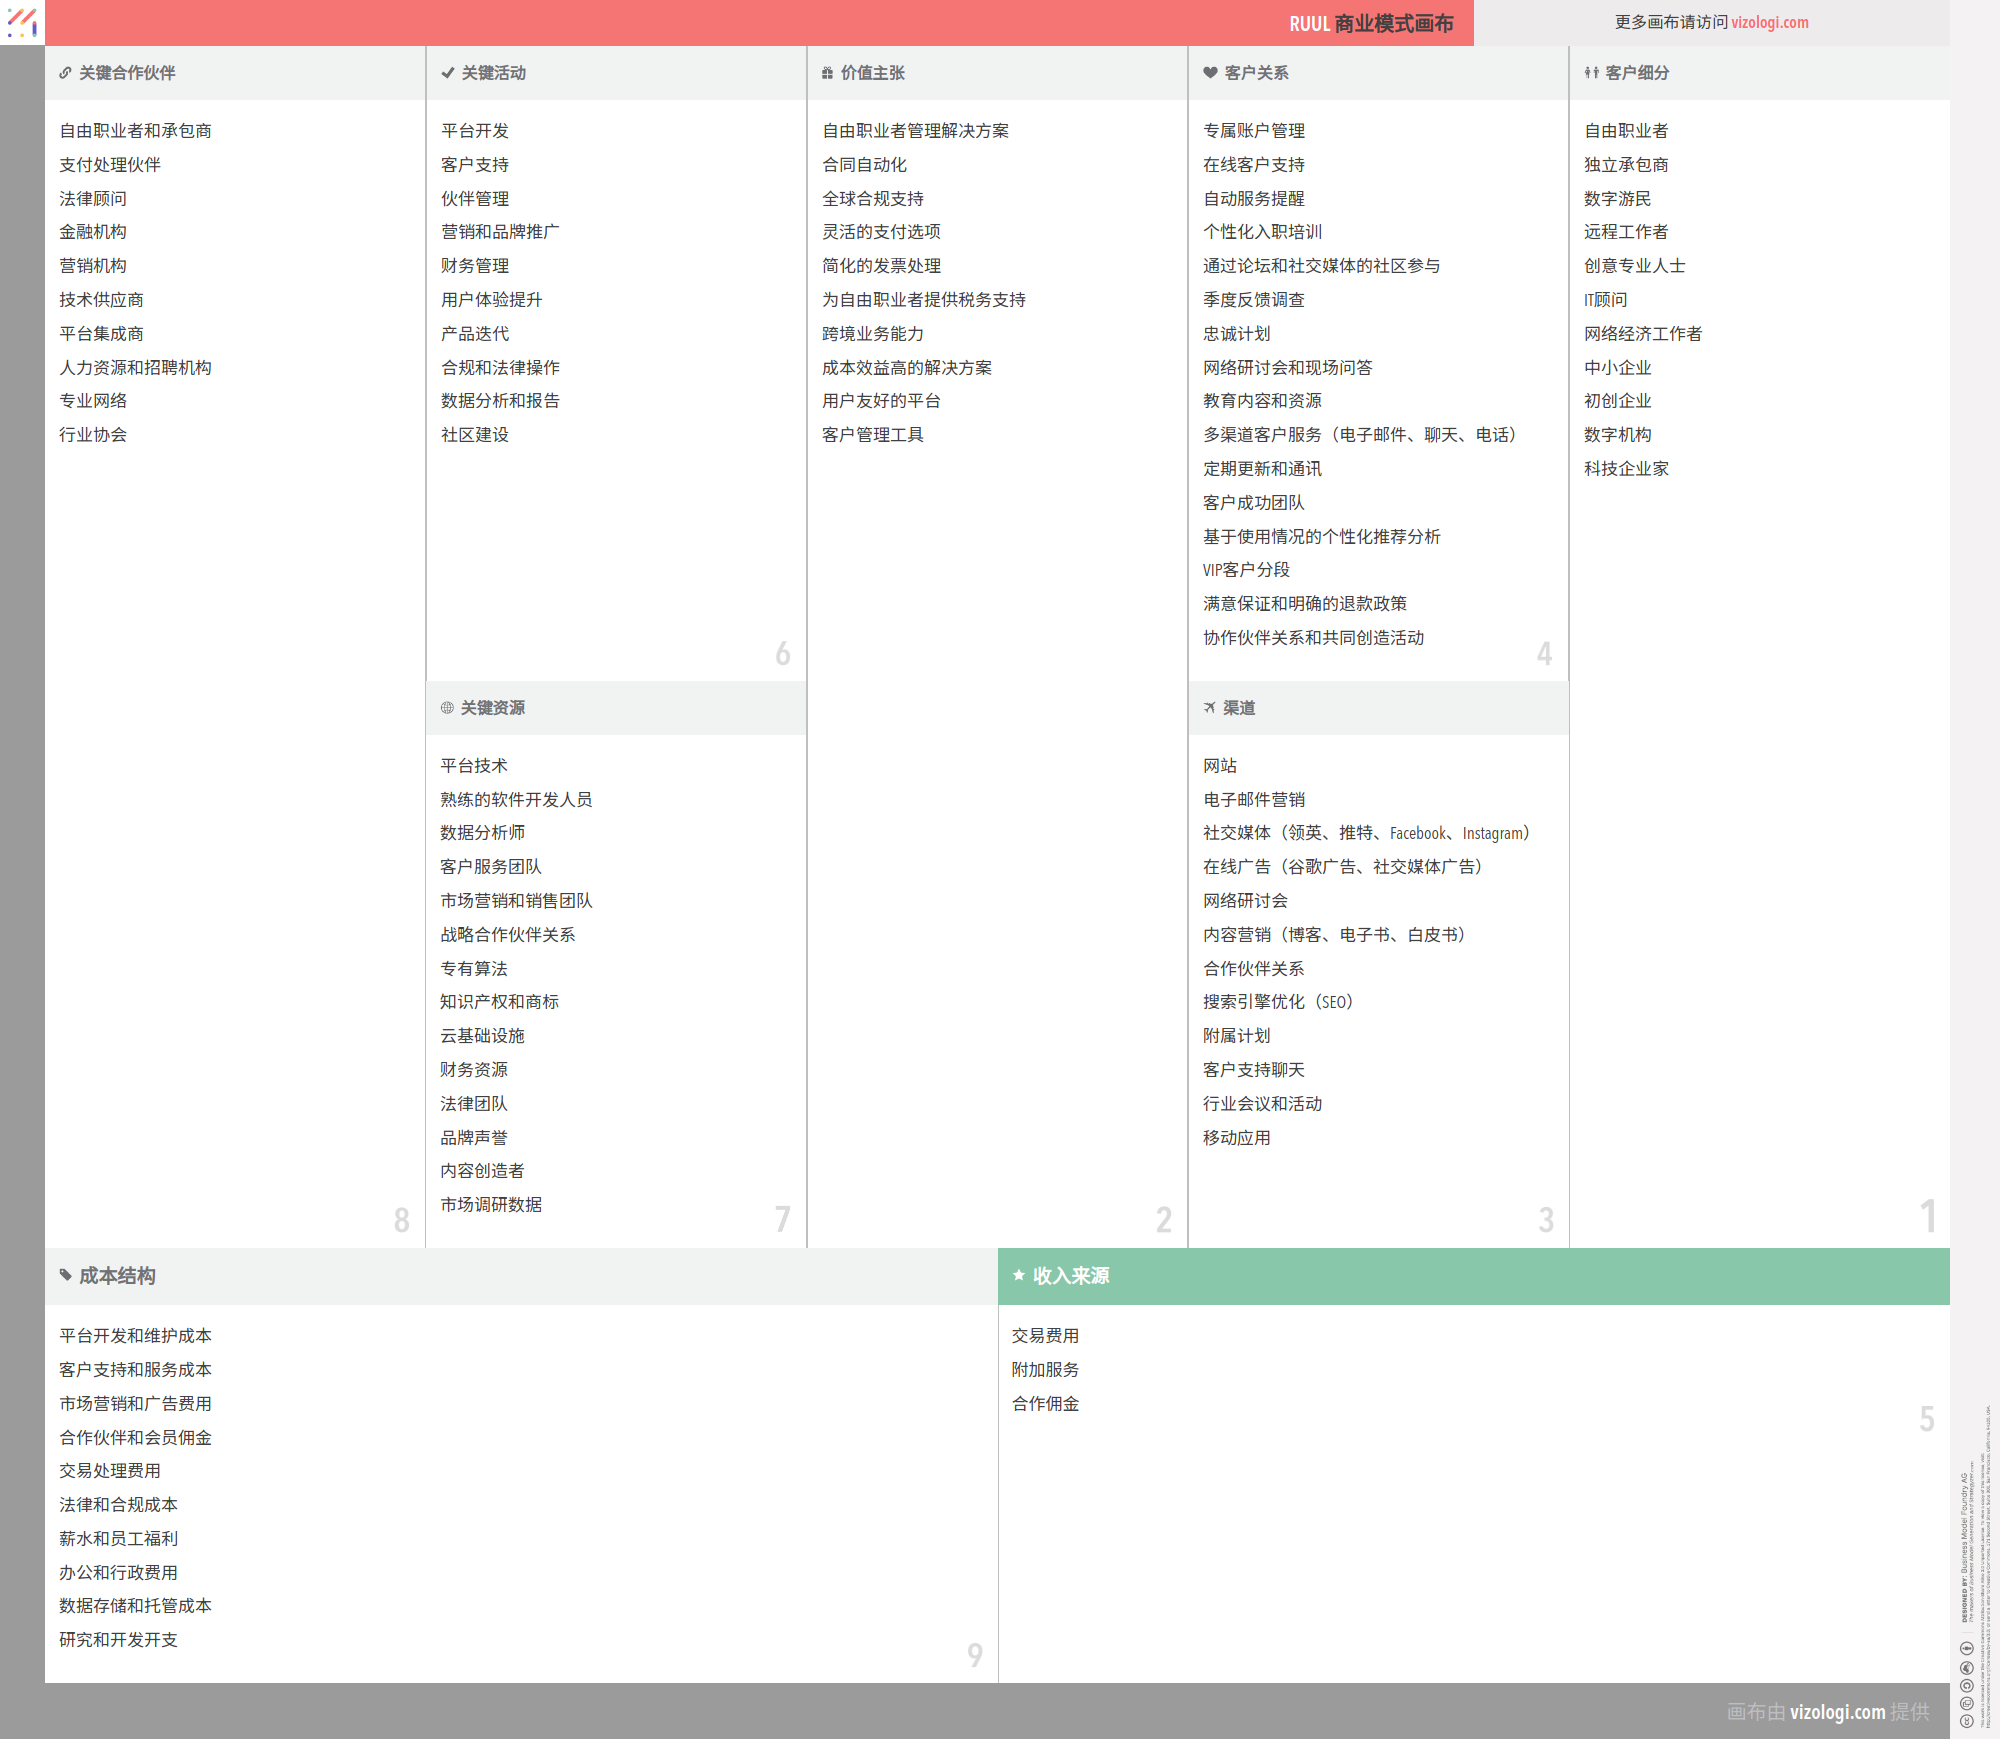Click the star icon beside 收入来源
Viewport: 2000px width, 1739px height.
[1018, 1275]
